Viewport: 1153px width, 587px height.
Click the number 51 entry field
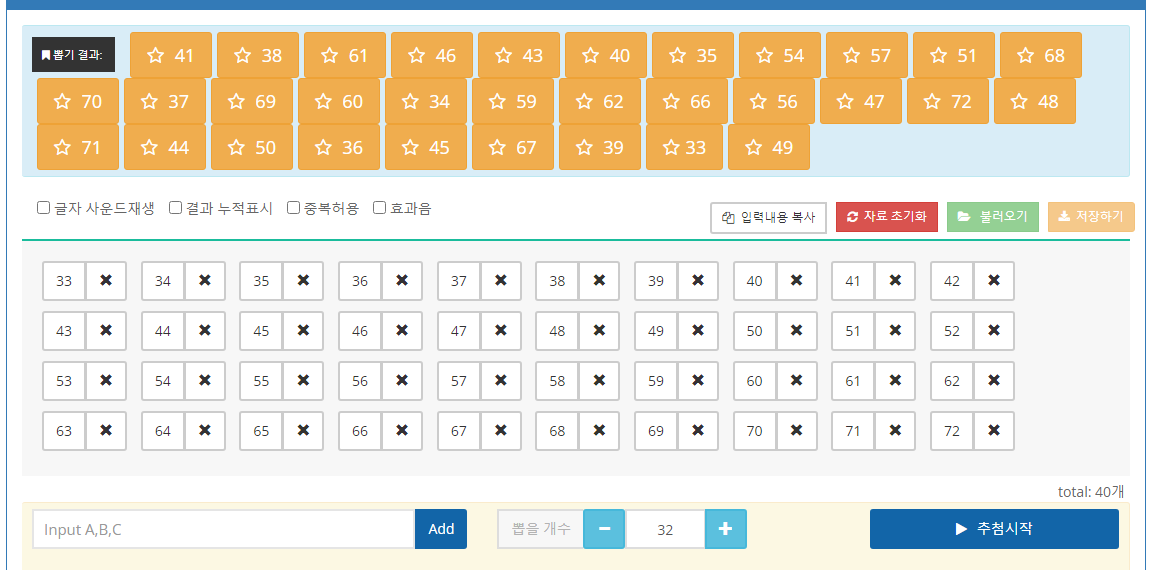click(853, 331)
